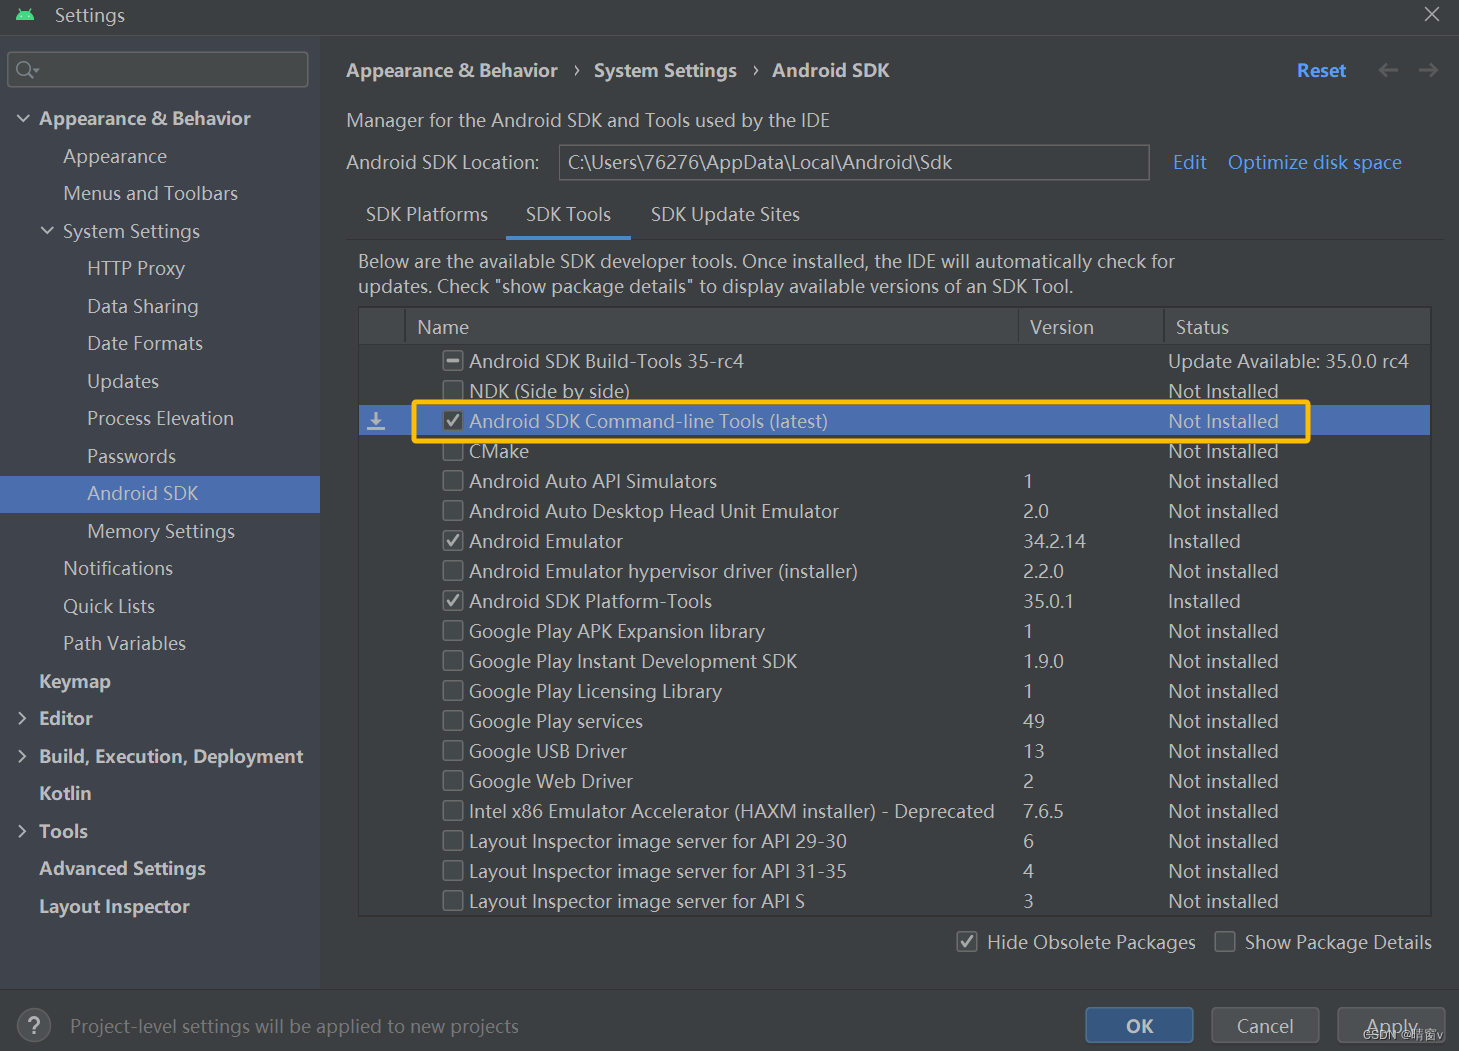Click the Edit link for SDK location
This screenshot has width=1459, height=1051.
click(1189, 162)
